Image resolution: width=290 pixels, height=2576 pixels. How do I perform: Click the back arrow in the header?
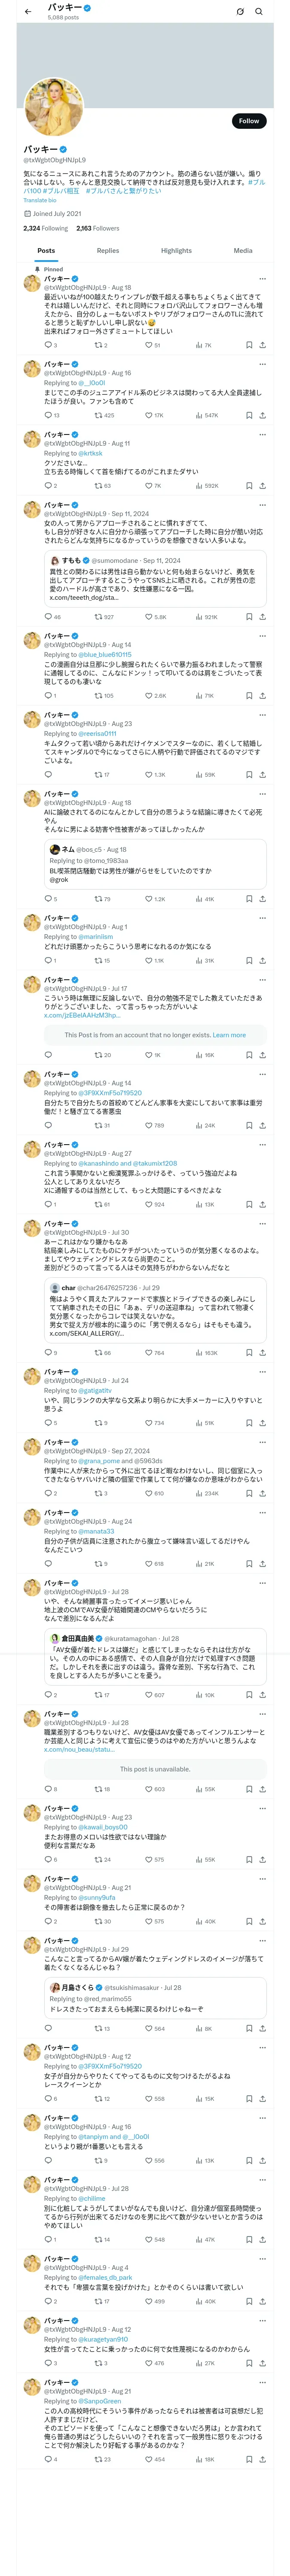coord(28,12)
